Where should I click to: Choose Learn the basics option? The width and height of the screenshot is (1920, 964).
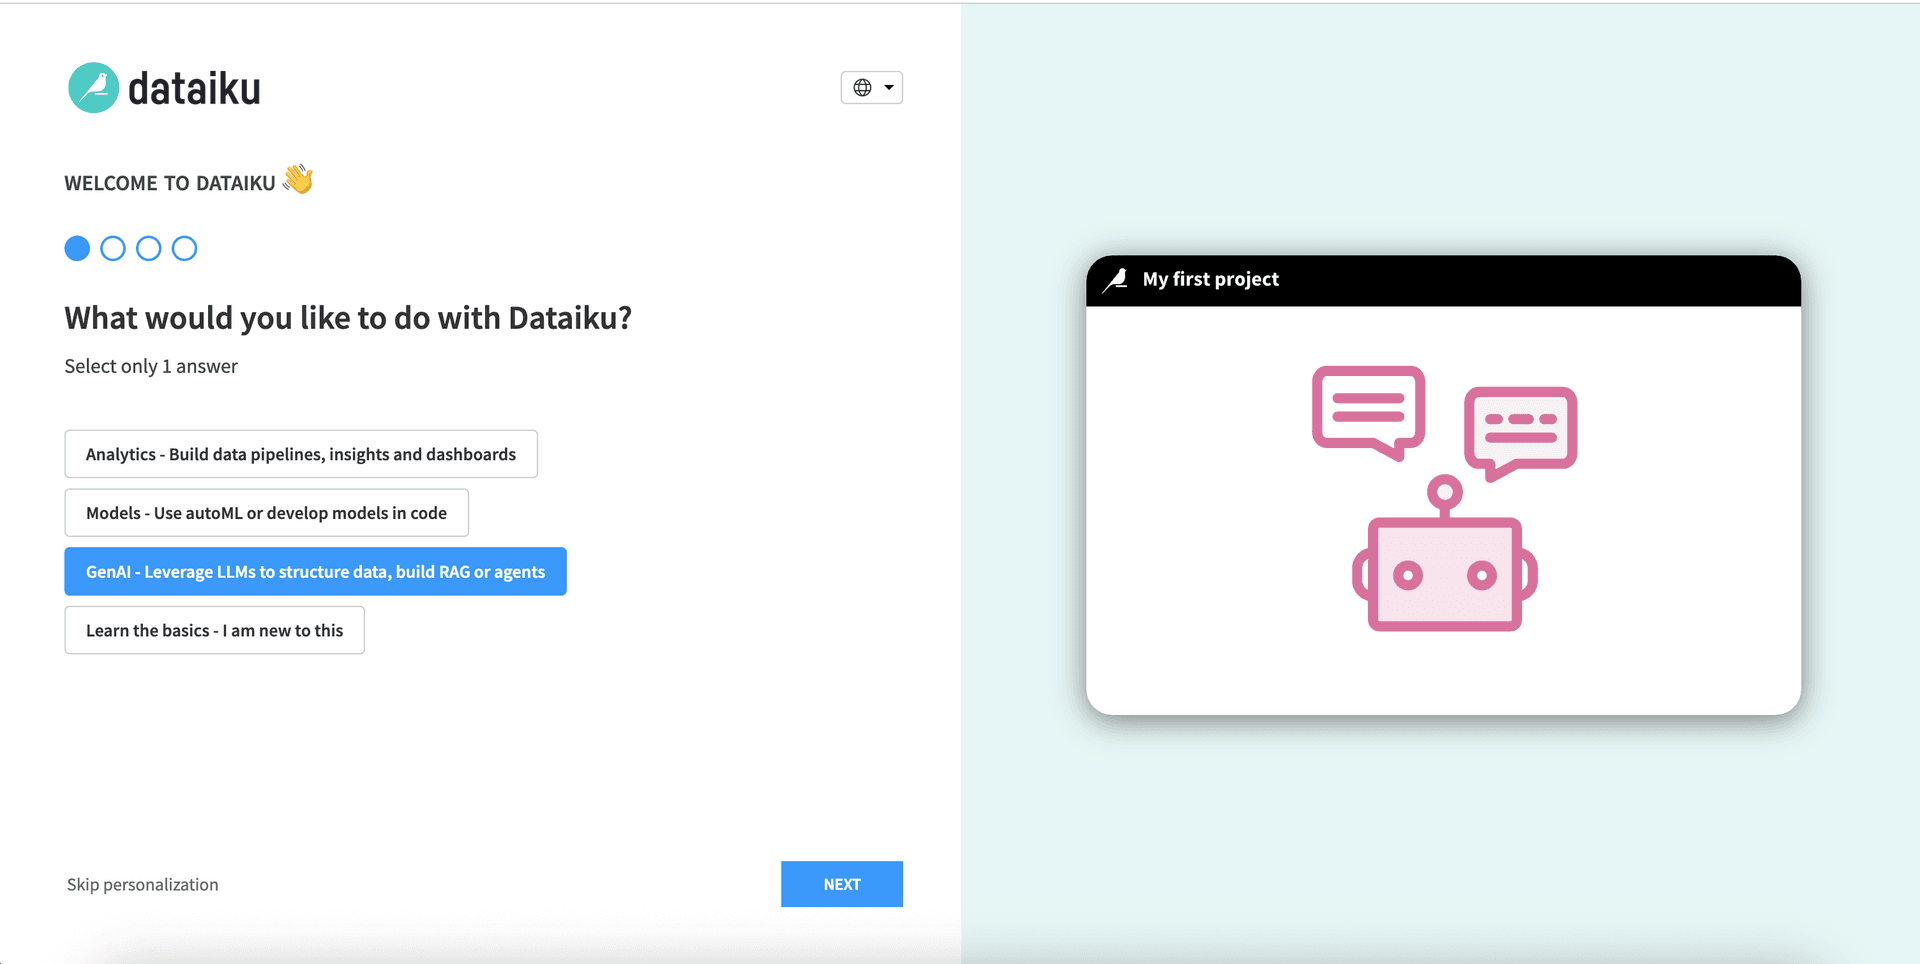pos(215,631)
